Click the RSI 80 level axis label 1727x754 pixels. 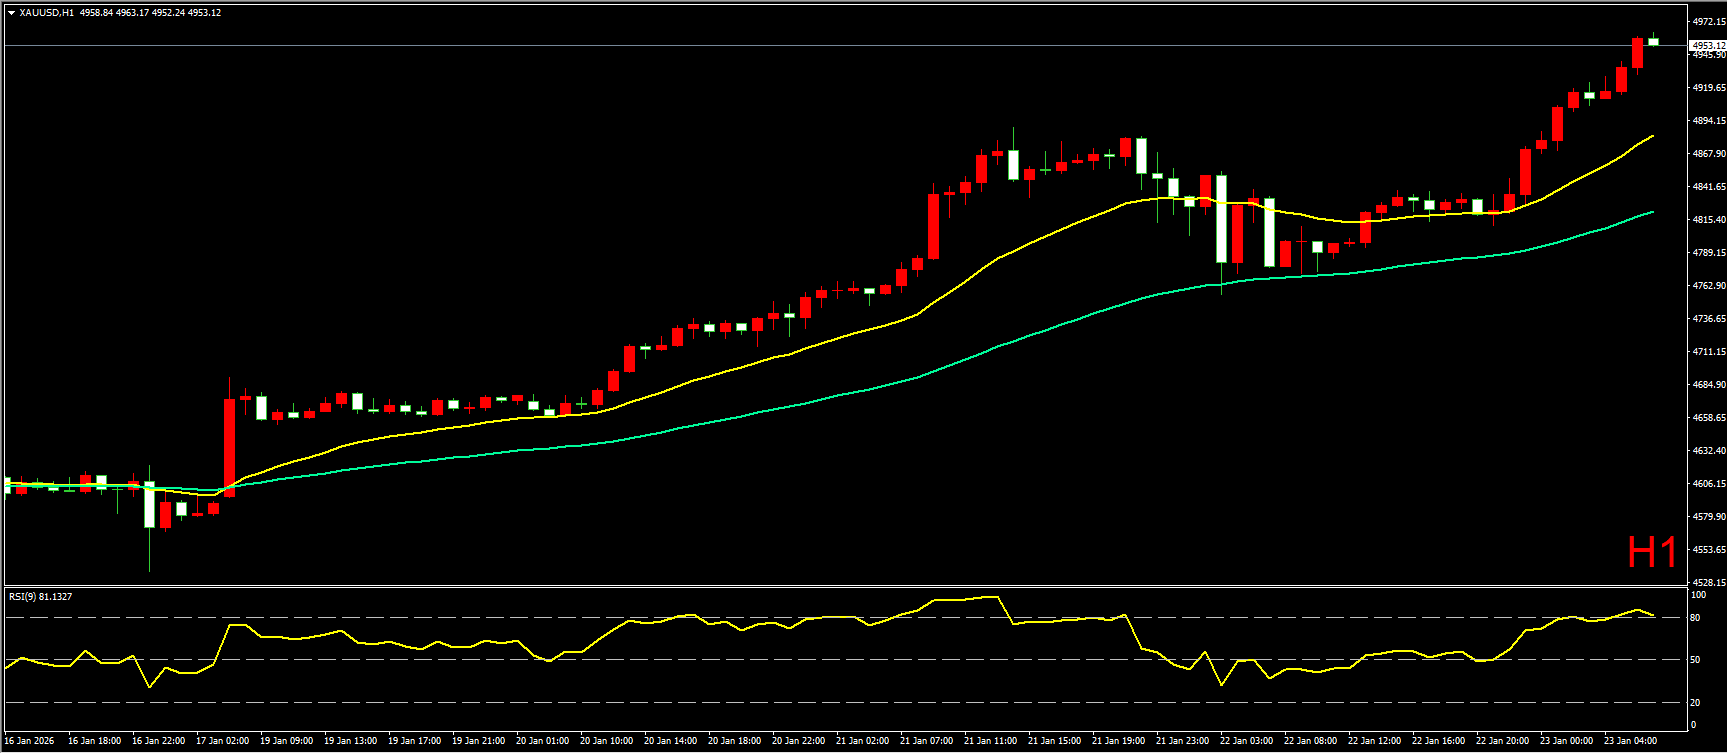(1695, 618)
